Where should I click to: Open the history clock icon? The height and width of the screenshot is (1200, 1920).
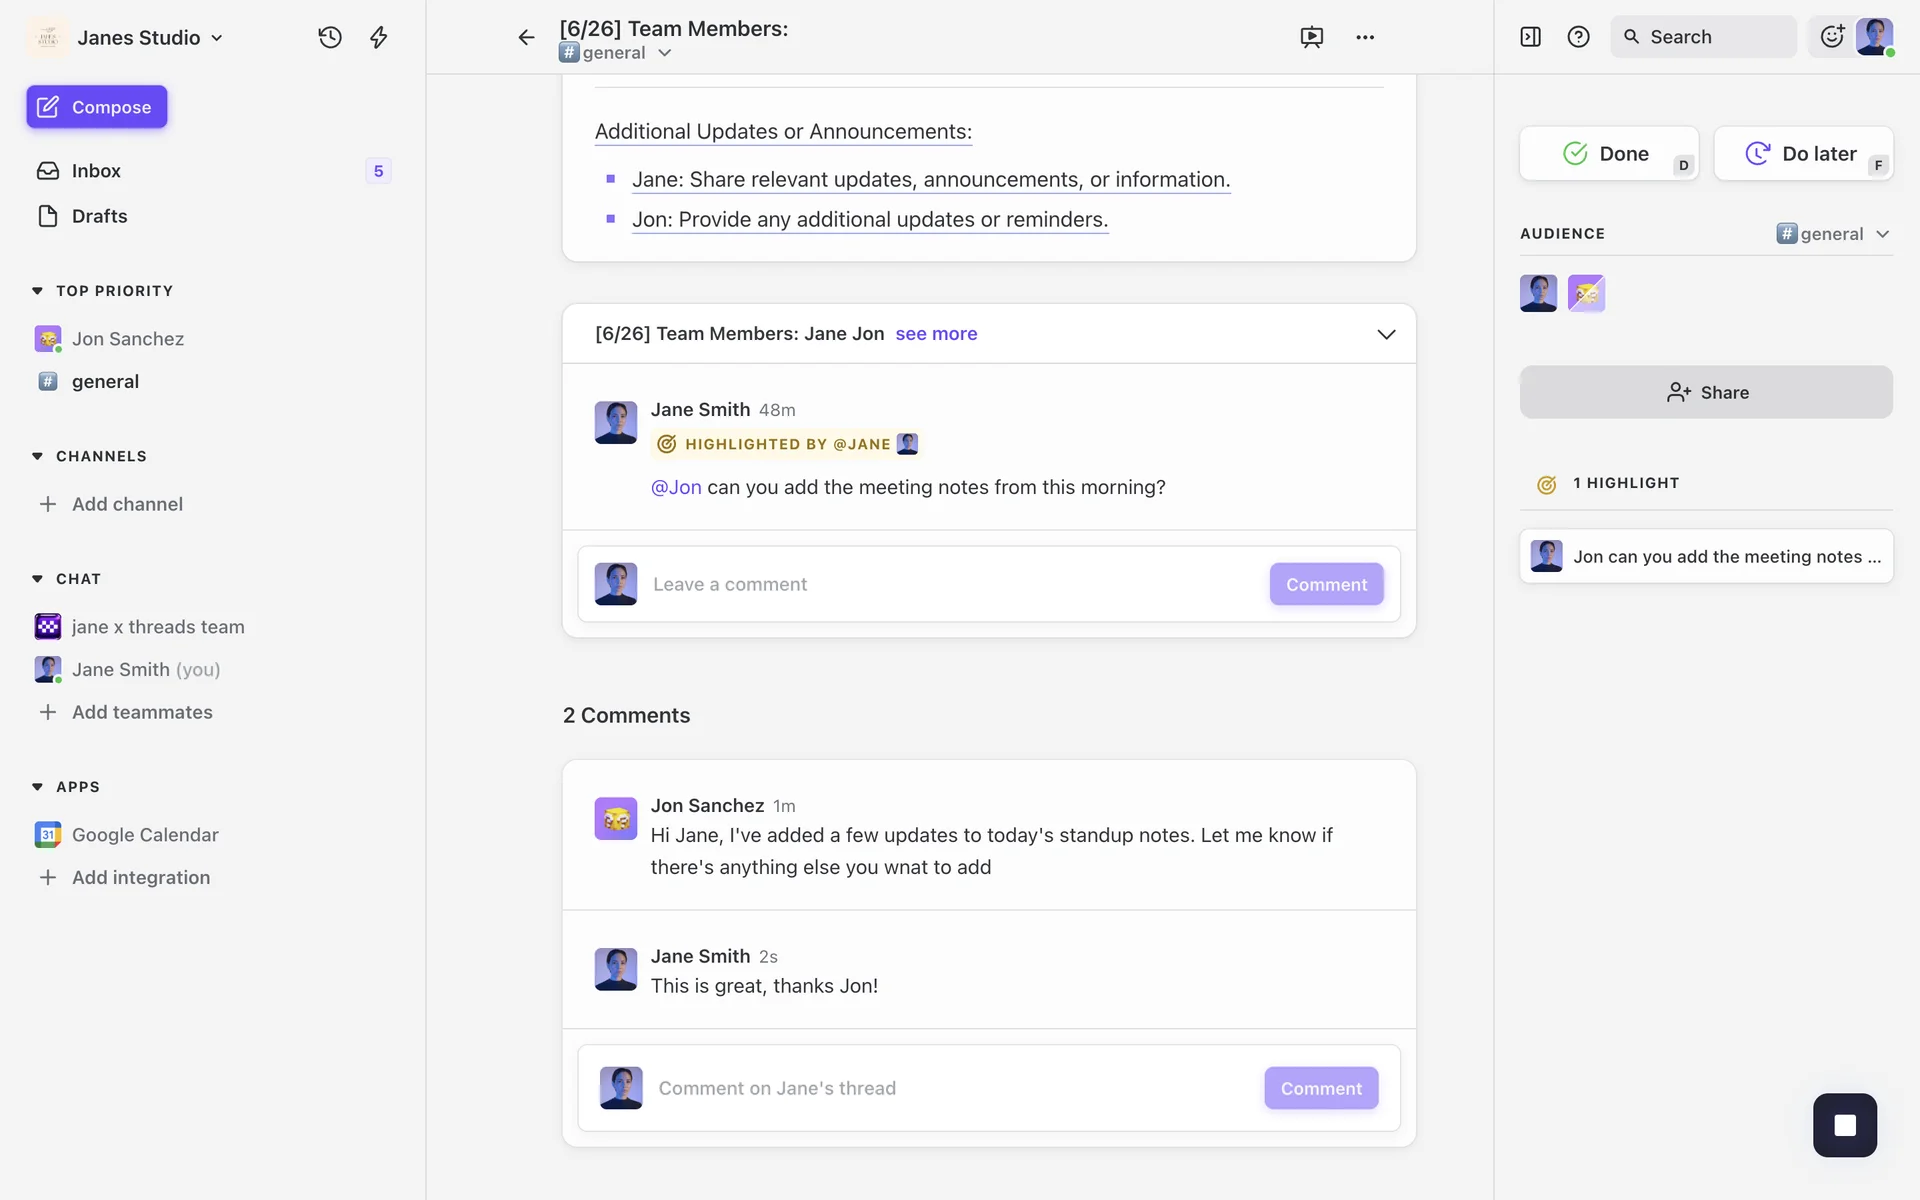coord(330,37)
